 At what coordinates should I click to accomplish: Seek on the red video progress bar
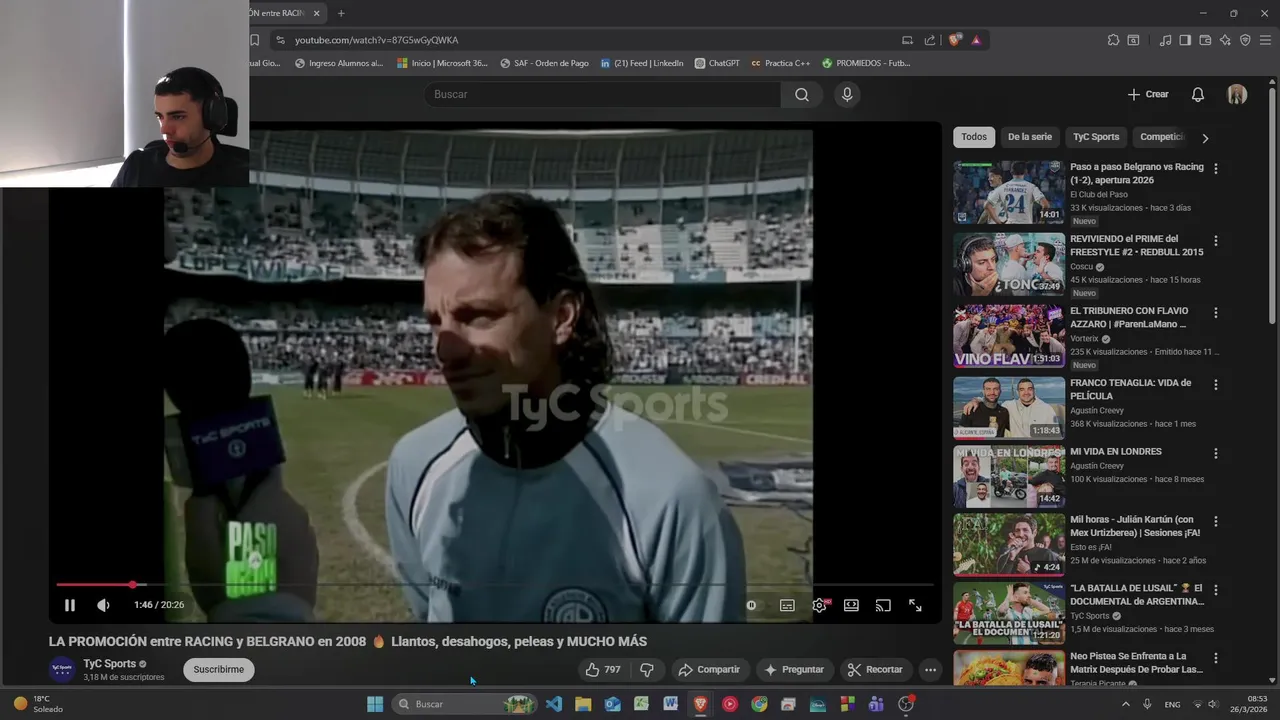pos(495,584)
